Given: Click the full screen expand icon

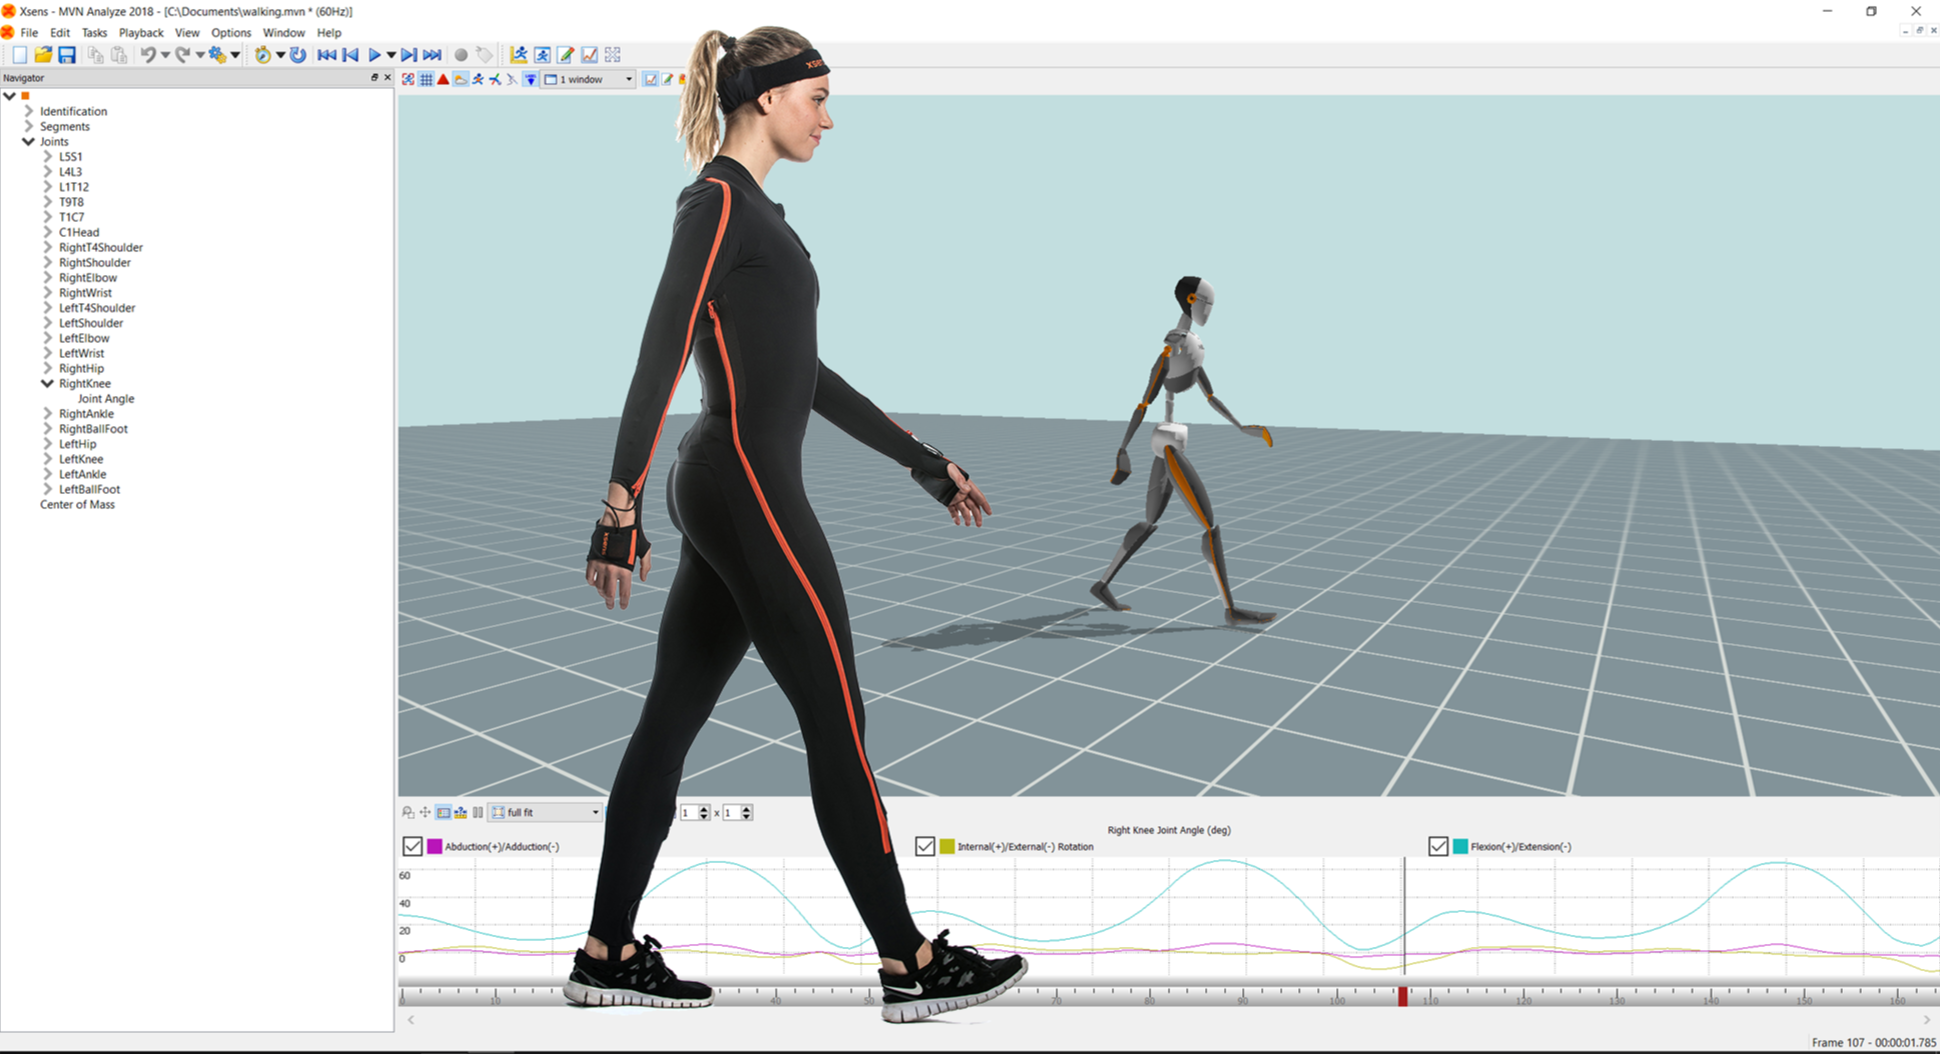Looking at the screenshot, I should [x=614, y=55].
